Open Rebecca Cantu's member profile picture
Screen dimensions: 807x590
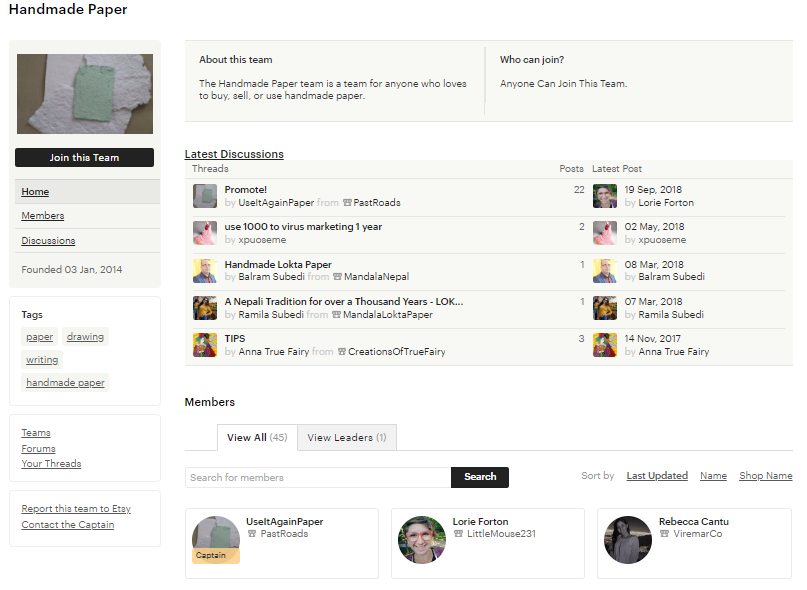pyautogui.click(x=628, y=540)
